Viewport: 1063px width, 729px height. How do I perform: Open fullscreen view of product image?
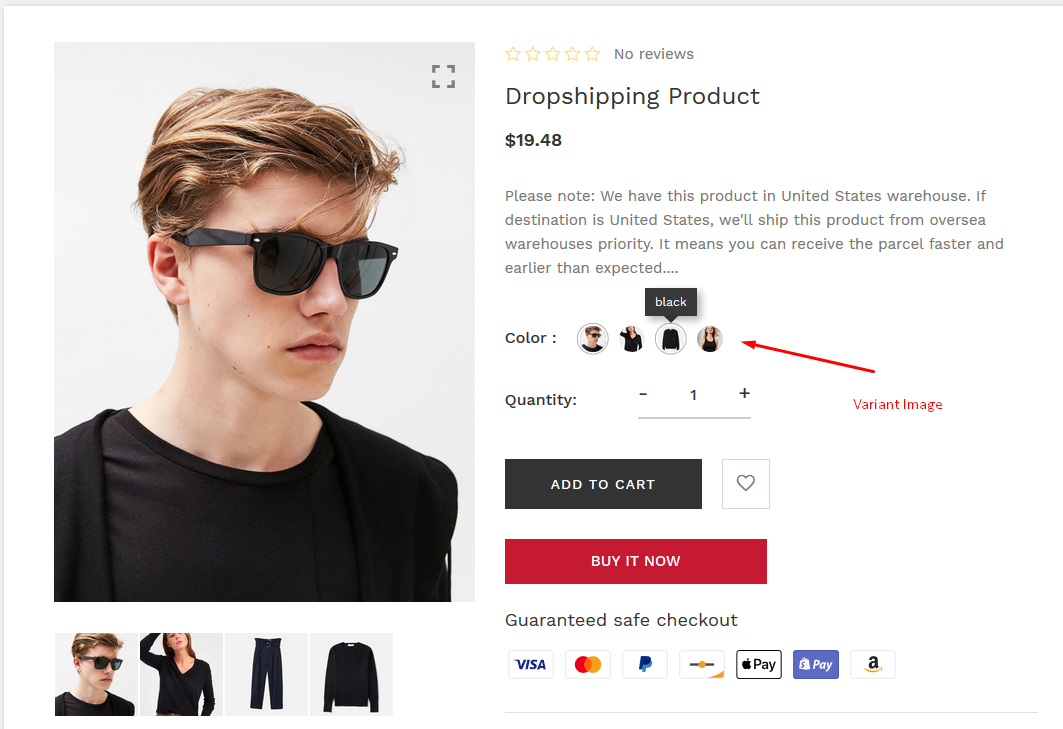tap(443, 77)
